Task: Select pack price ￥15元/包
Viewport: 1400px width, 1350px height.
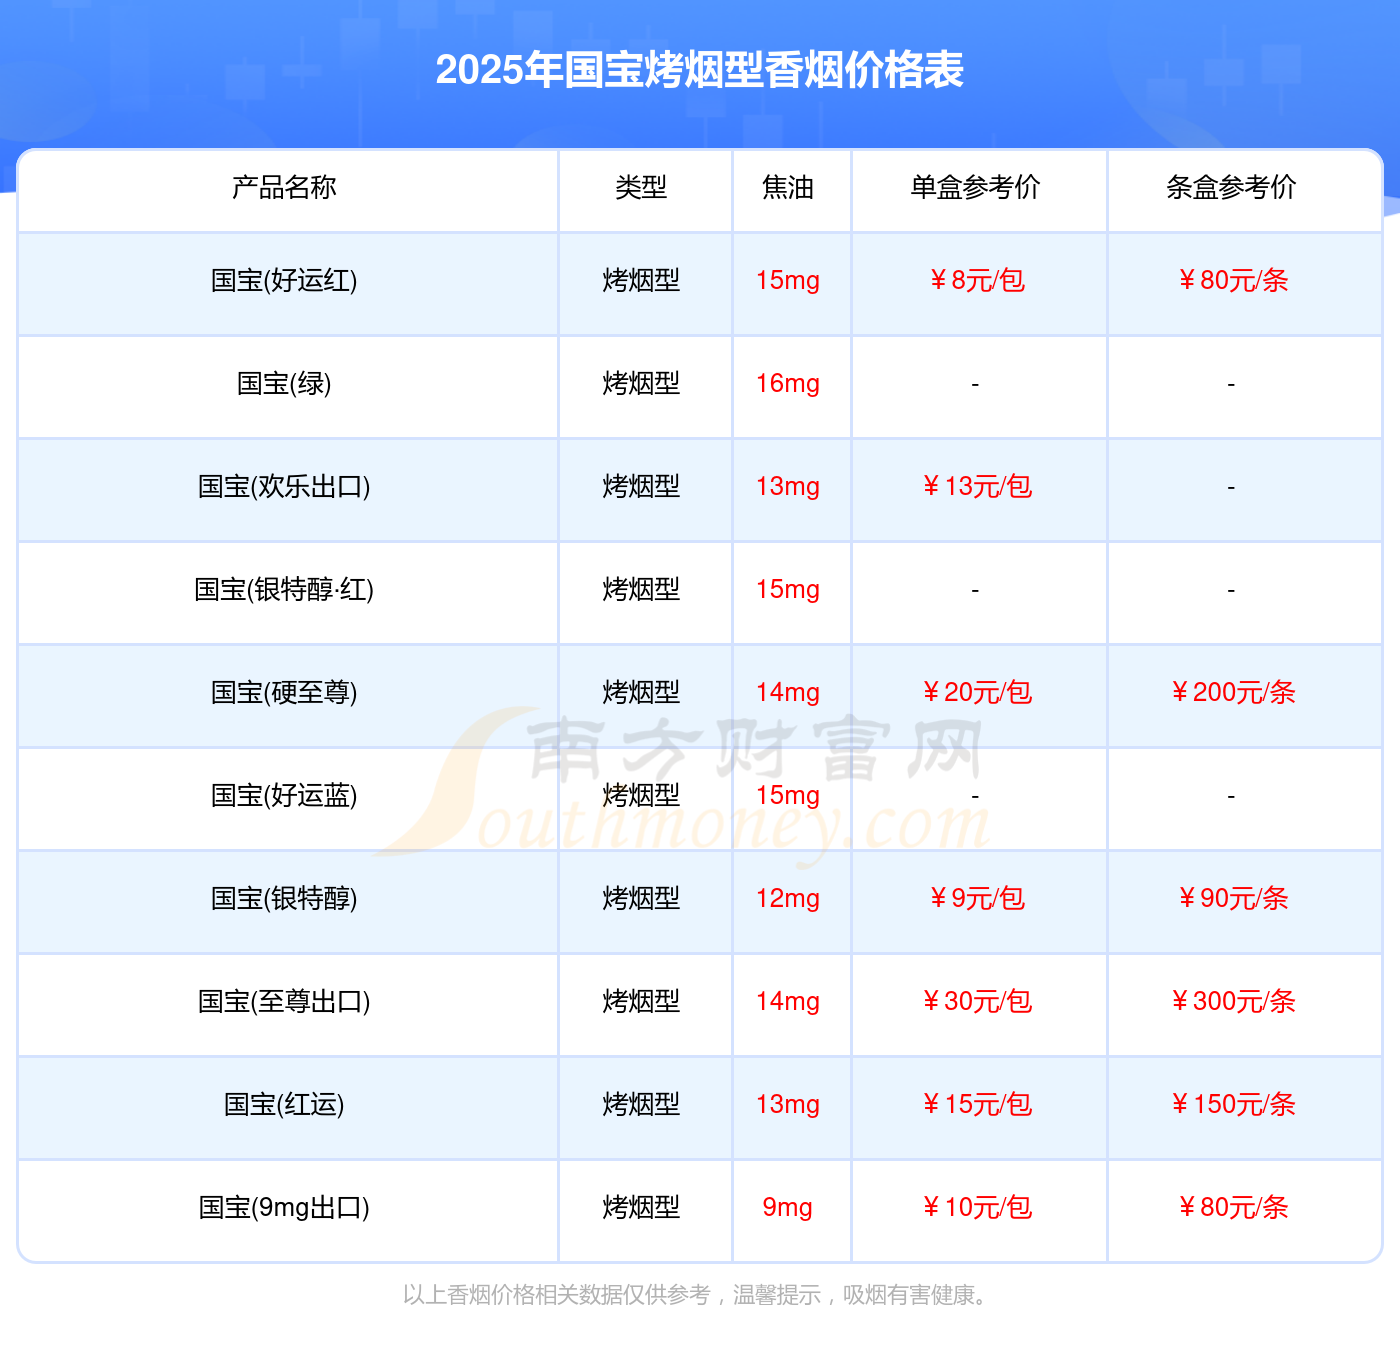Action: (x=976, y=1105)
